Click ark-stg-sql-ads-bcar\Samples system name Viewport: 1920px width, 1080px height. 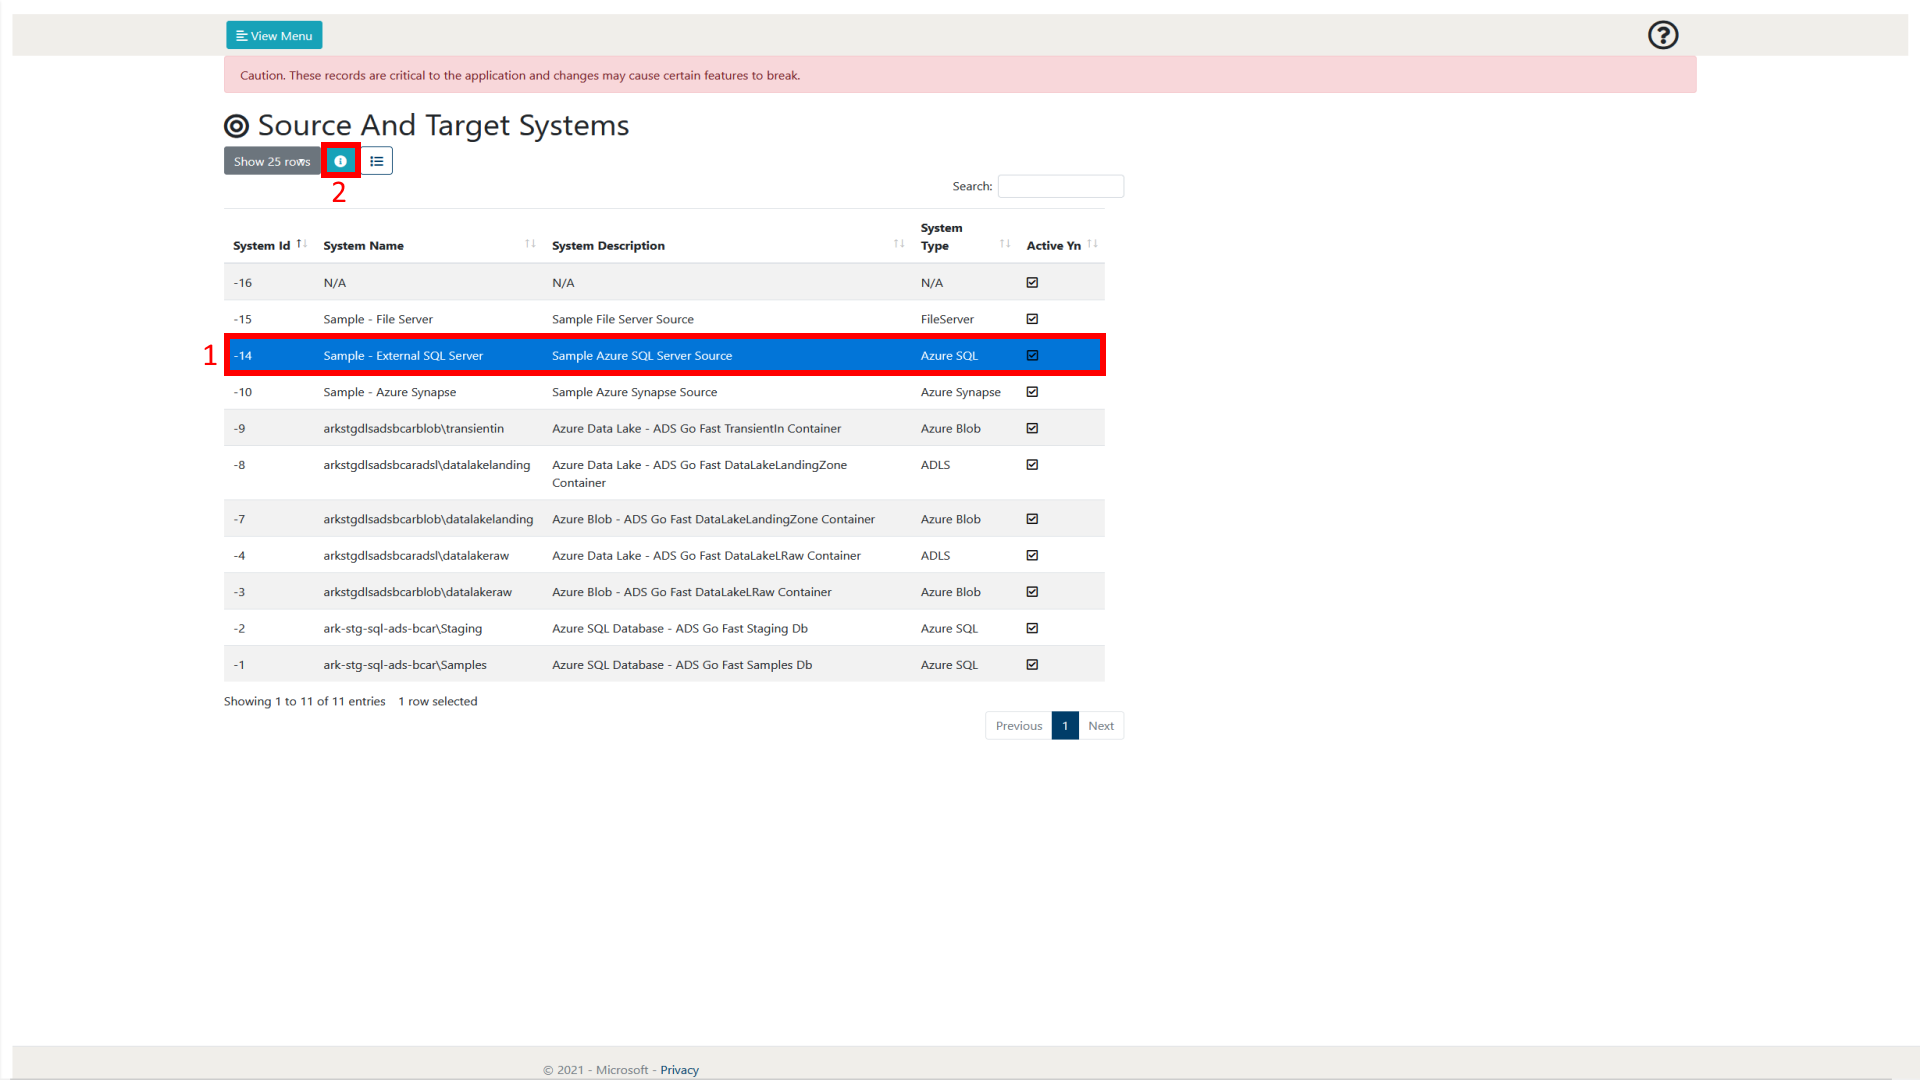405,665
